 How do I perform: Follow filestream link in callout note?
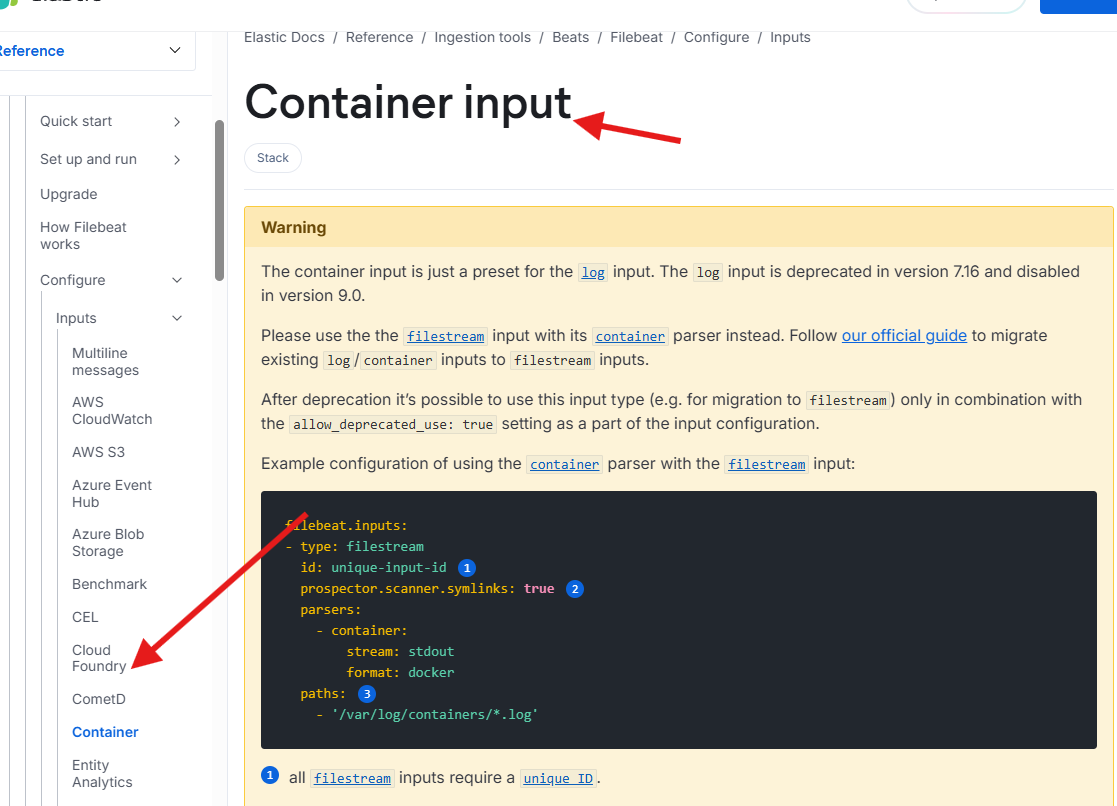(352, 778)
